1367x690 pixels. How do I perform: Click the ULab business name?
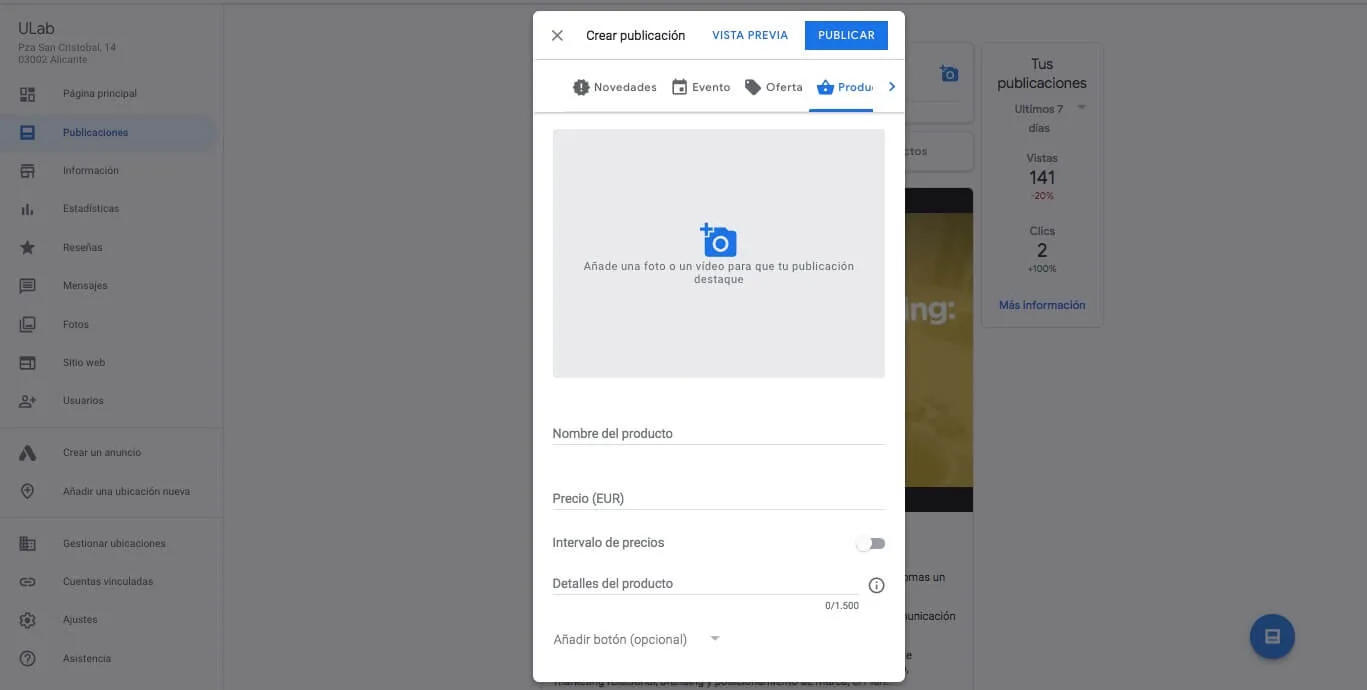tap(36, 29)
